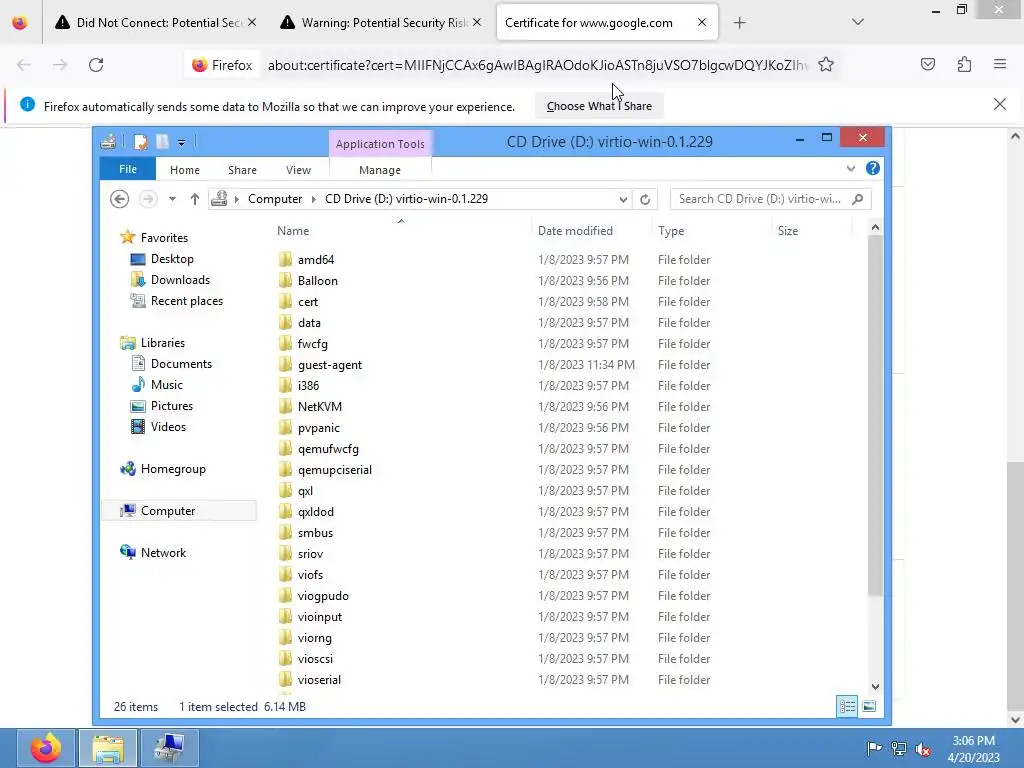Reload the Firefox page
Screen dimensions: 1024x768
pos(96,65)
